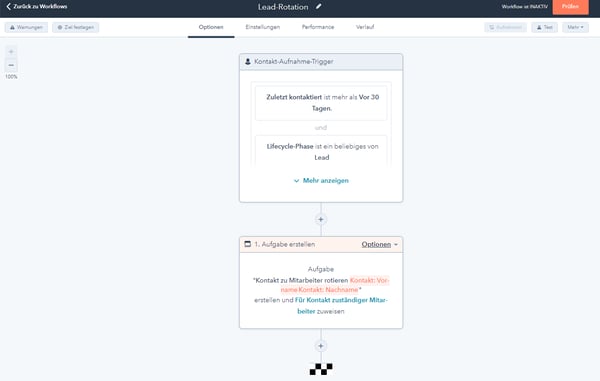Open the Mehr dropdown

point(576,27)
